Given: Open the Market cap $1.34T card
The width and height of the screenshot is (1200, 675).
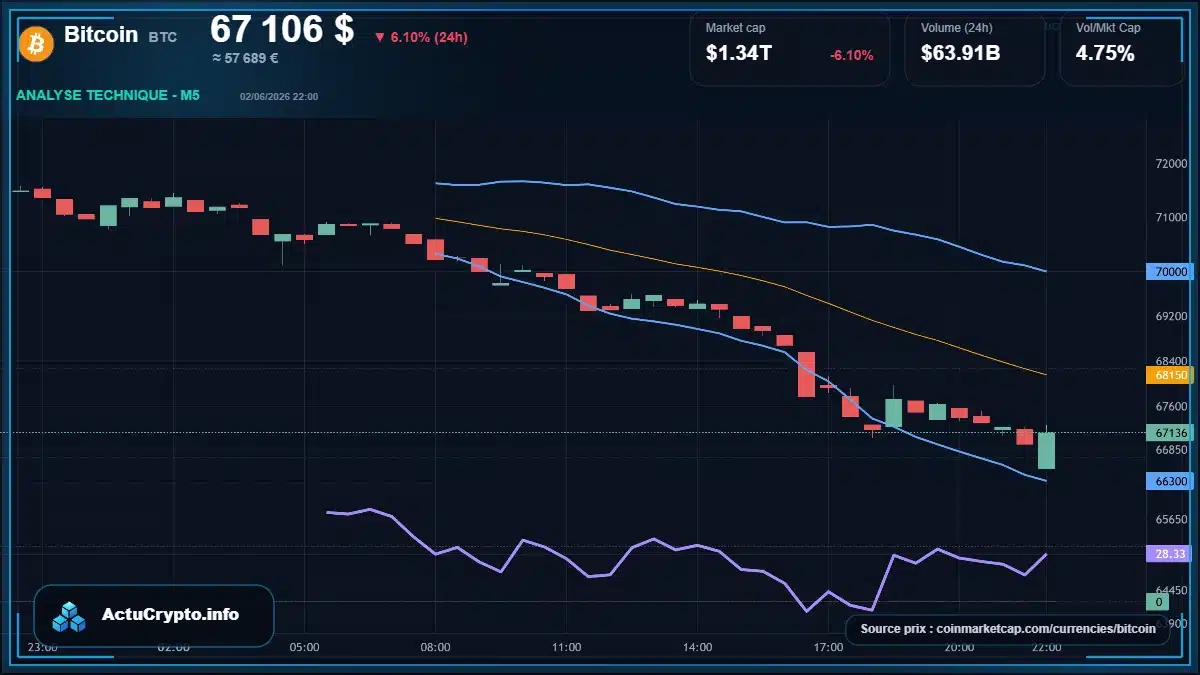Looking at the screenshot, I should point(789,49).
